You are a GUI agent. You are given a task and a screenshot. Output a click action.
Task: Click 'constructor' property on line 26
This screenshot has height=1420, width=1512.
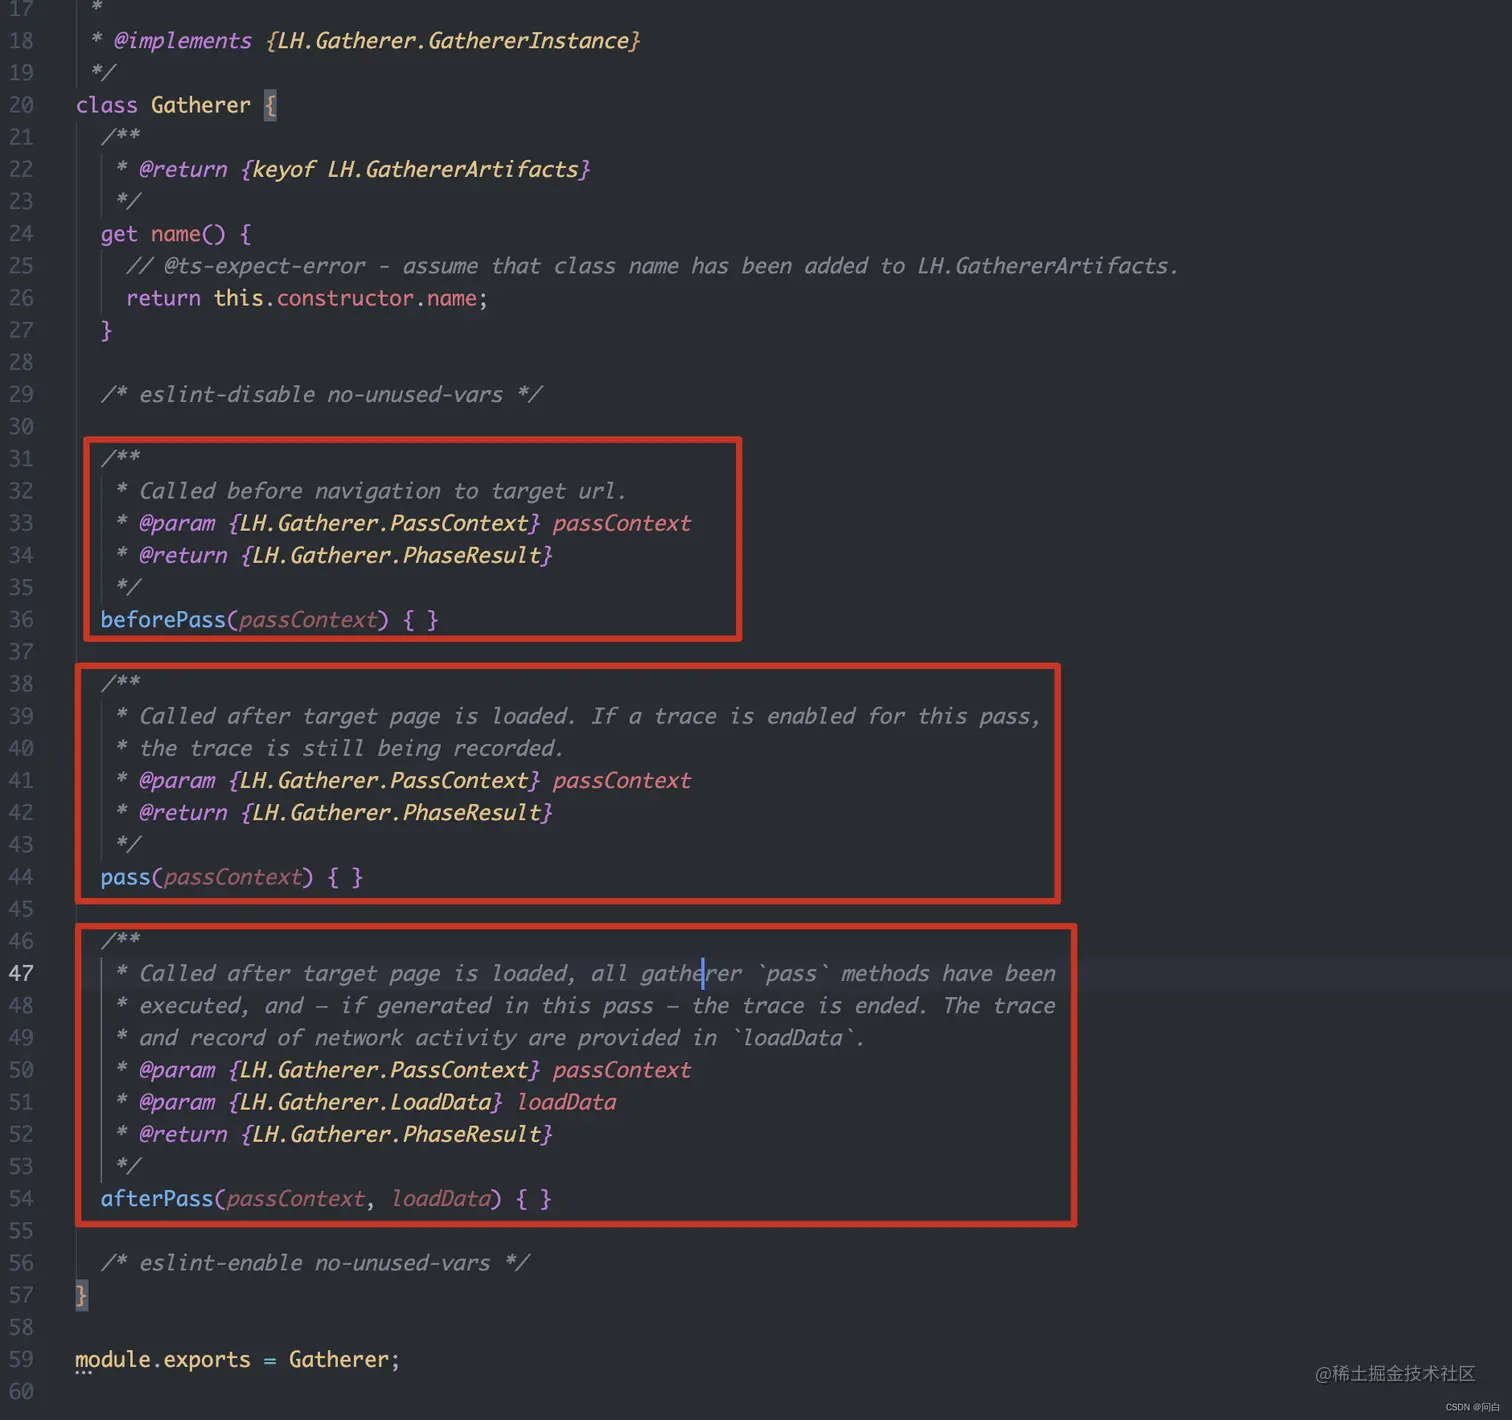point(345,298)
